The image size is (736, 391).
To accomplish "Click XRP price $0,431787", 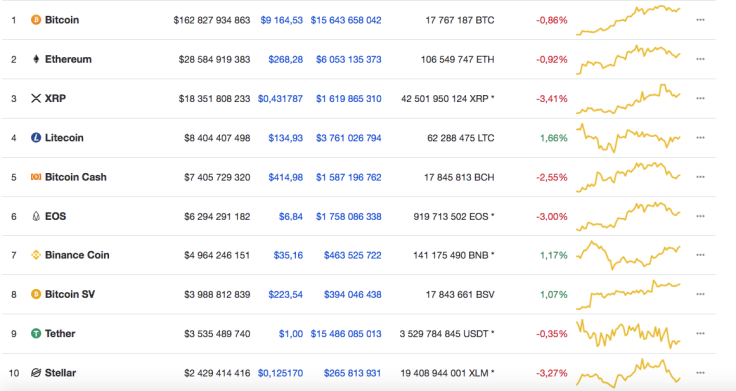I will coord(280,99).
